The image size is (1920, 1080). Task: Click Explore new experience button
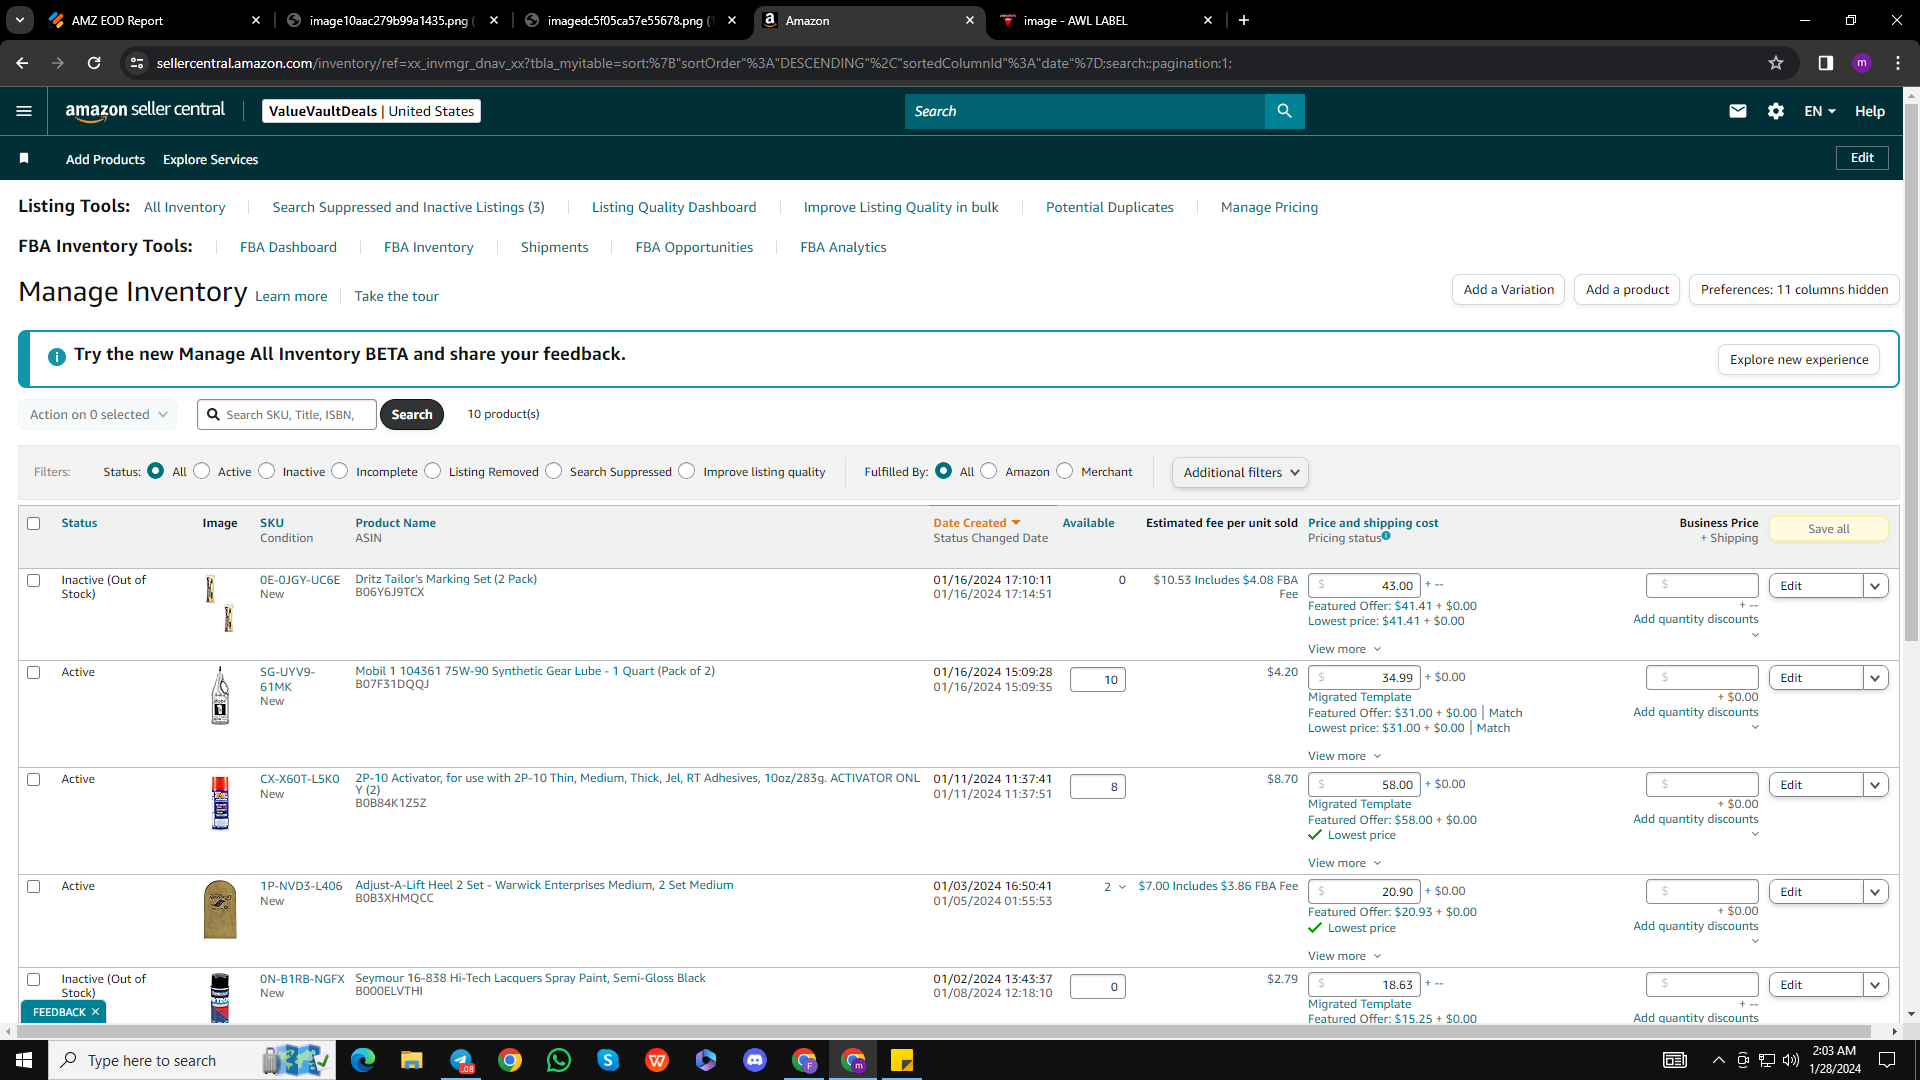[1799, 359]
